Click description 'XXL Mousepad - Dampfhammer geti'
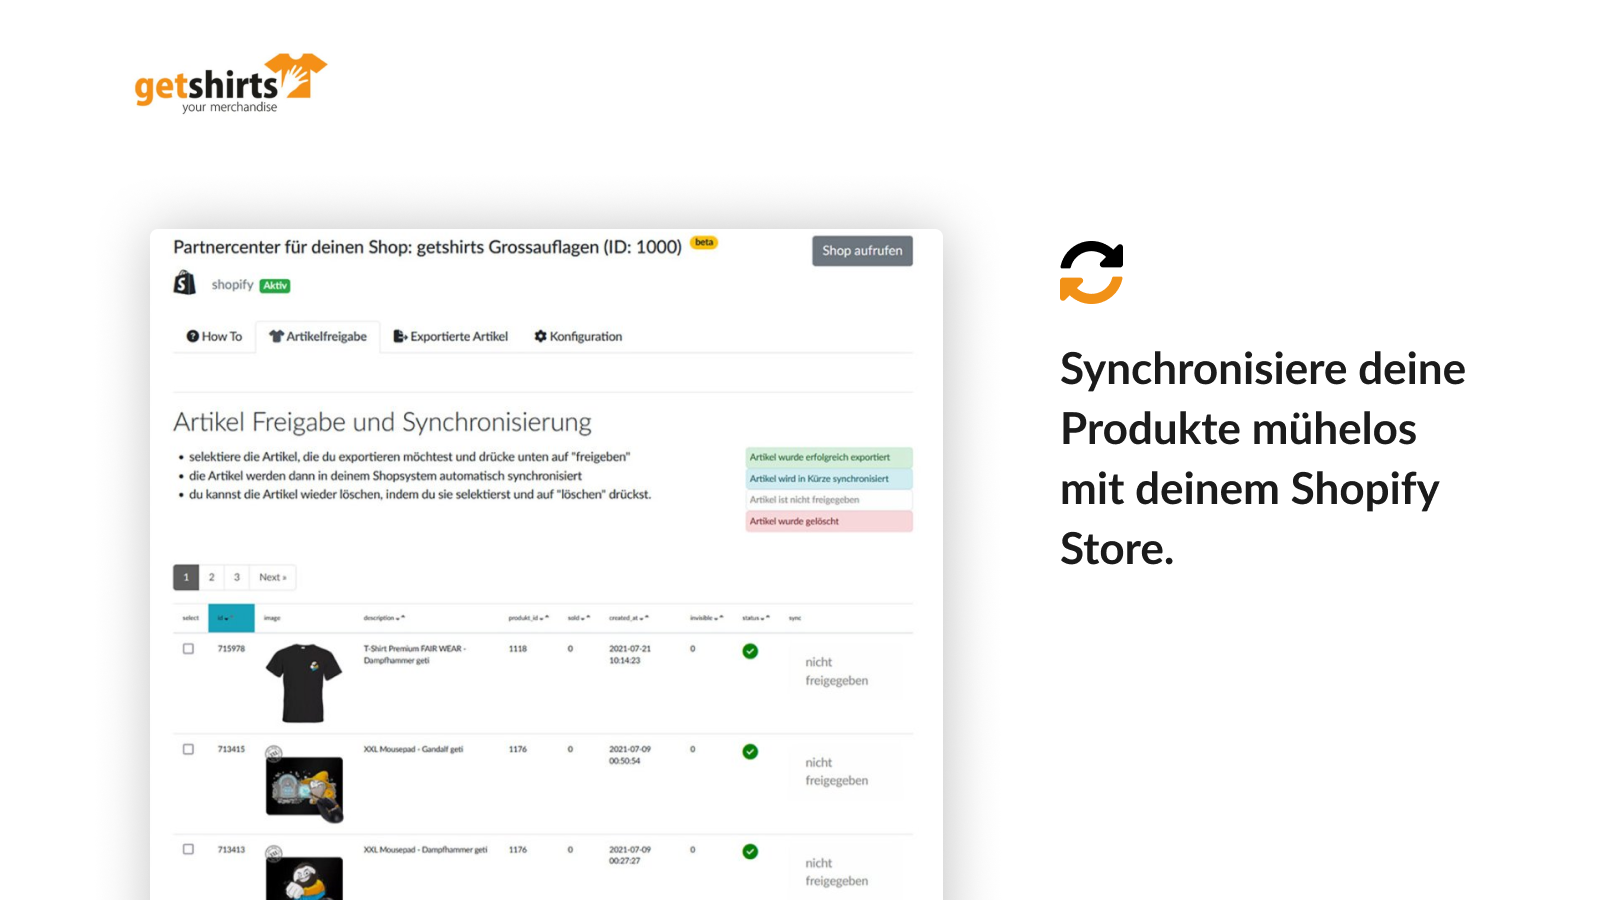Image resolution: width=1600 pixels, height=900 pixels. coord(425,850)
